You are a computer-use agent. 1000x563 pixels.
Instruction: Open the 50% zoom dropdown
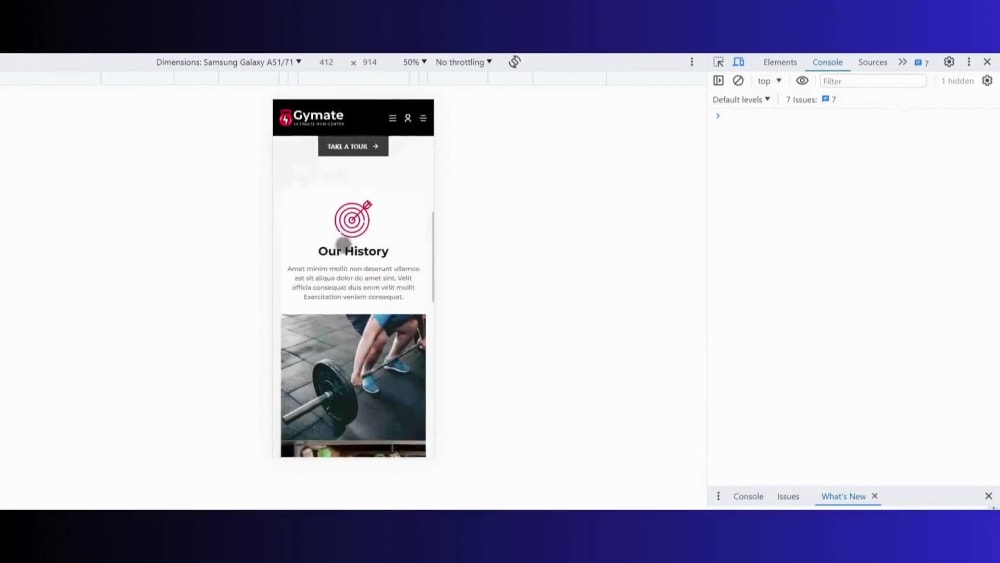tap(415, 62)
